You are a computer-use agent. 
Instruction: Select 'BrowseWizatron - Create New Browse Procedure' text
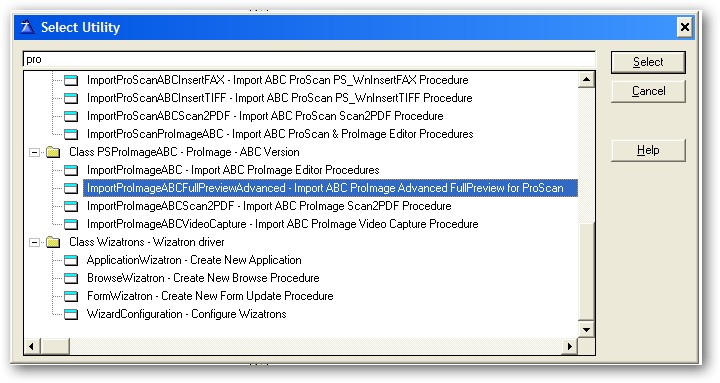pyautogui.click(x=203, y=278)
